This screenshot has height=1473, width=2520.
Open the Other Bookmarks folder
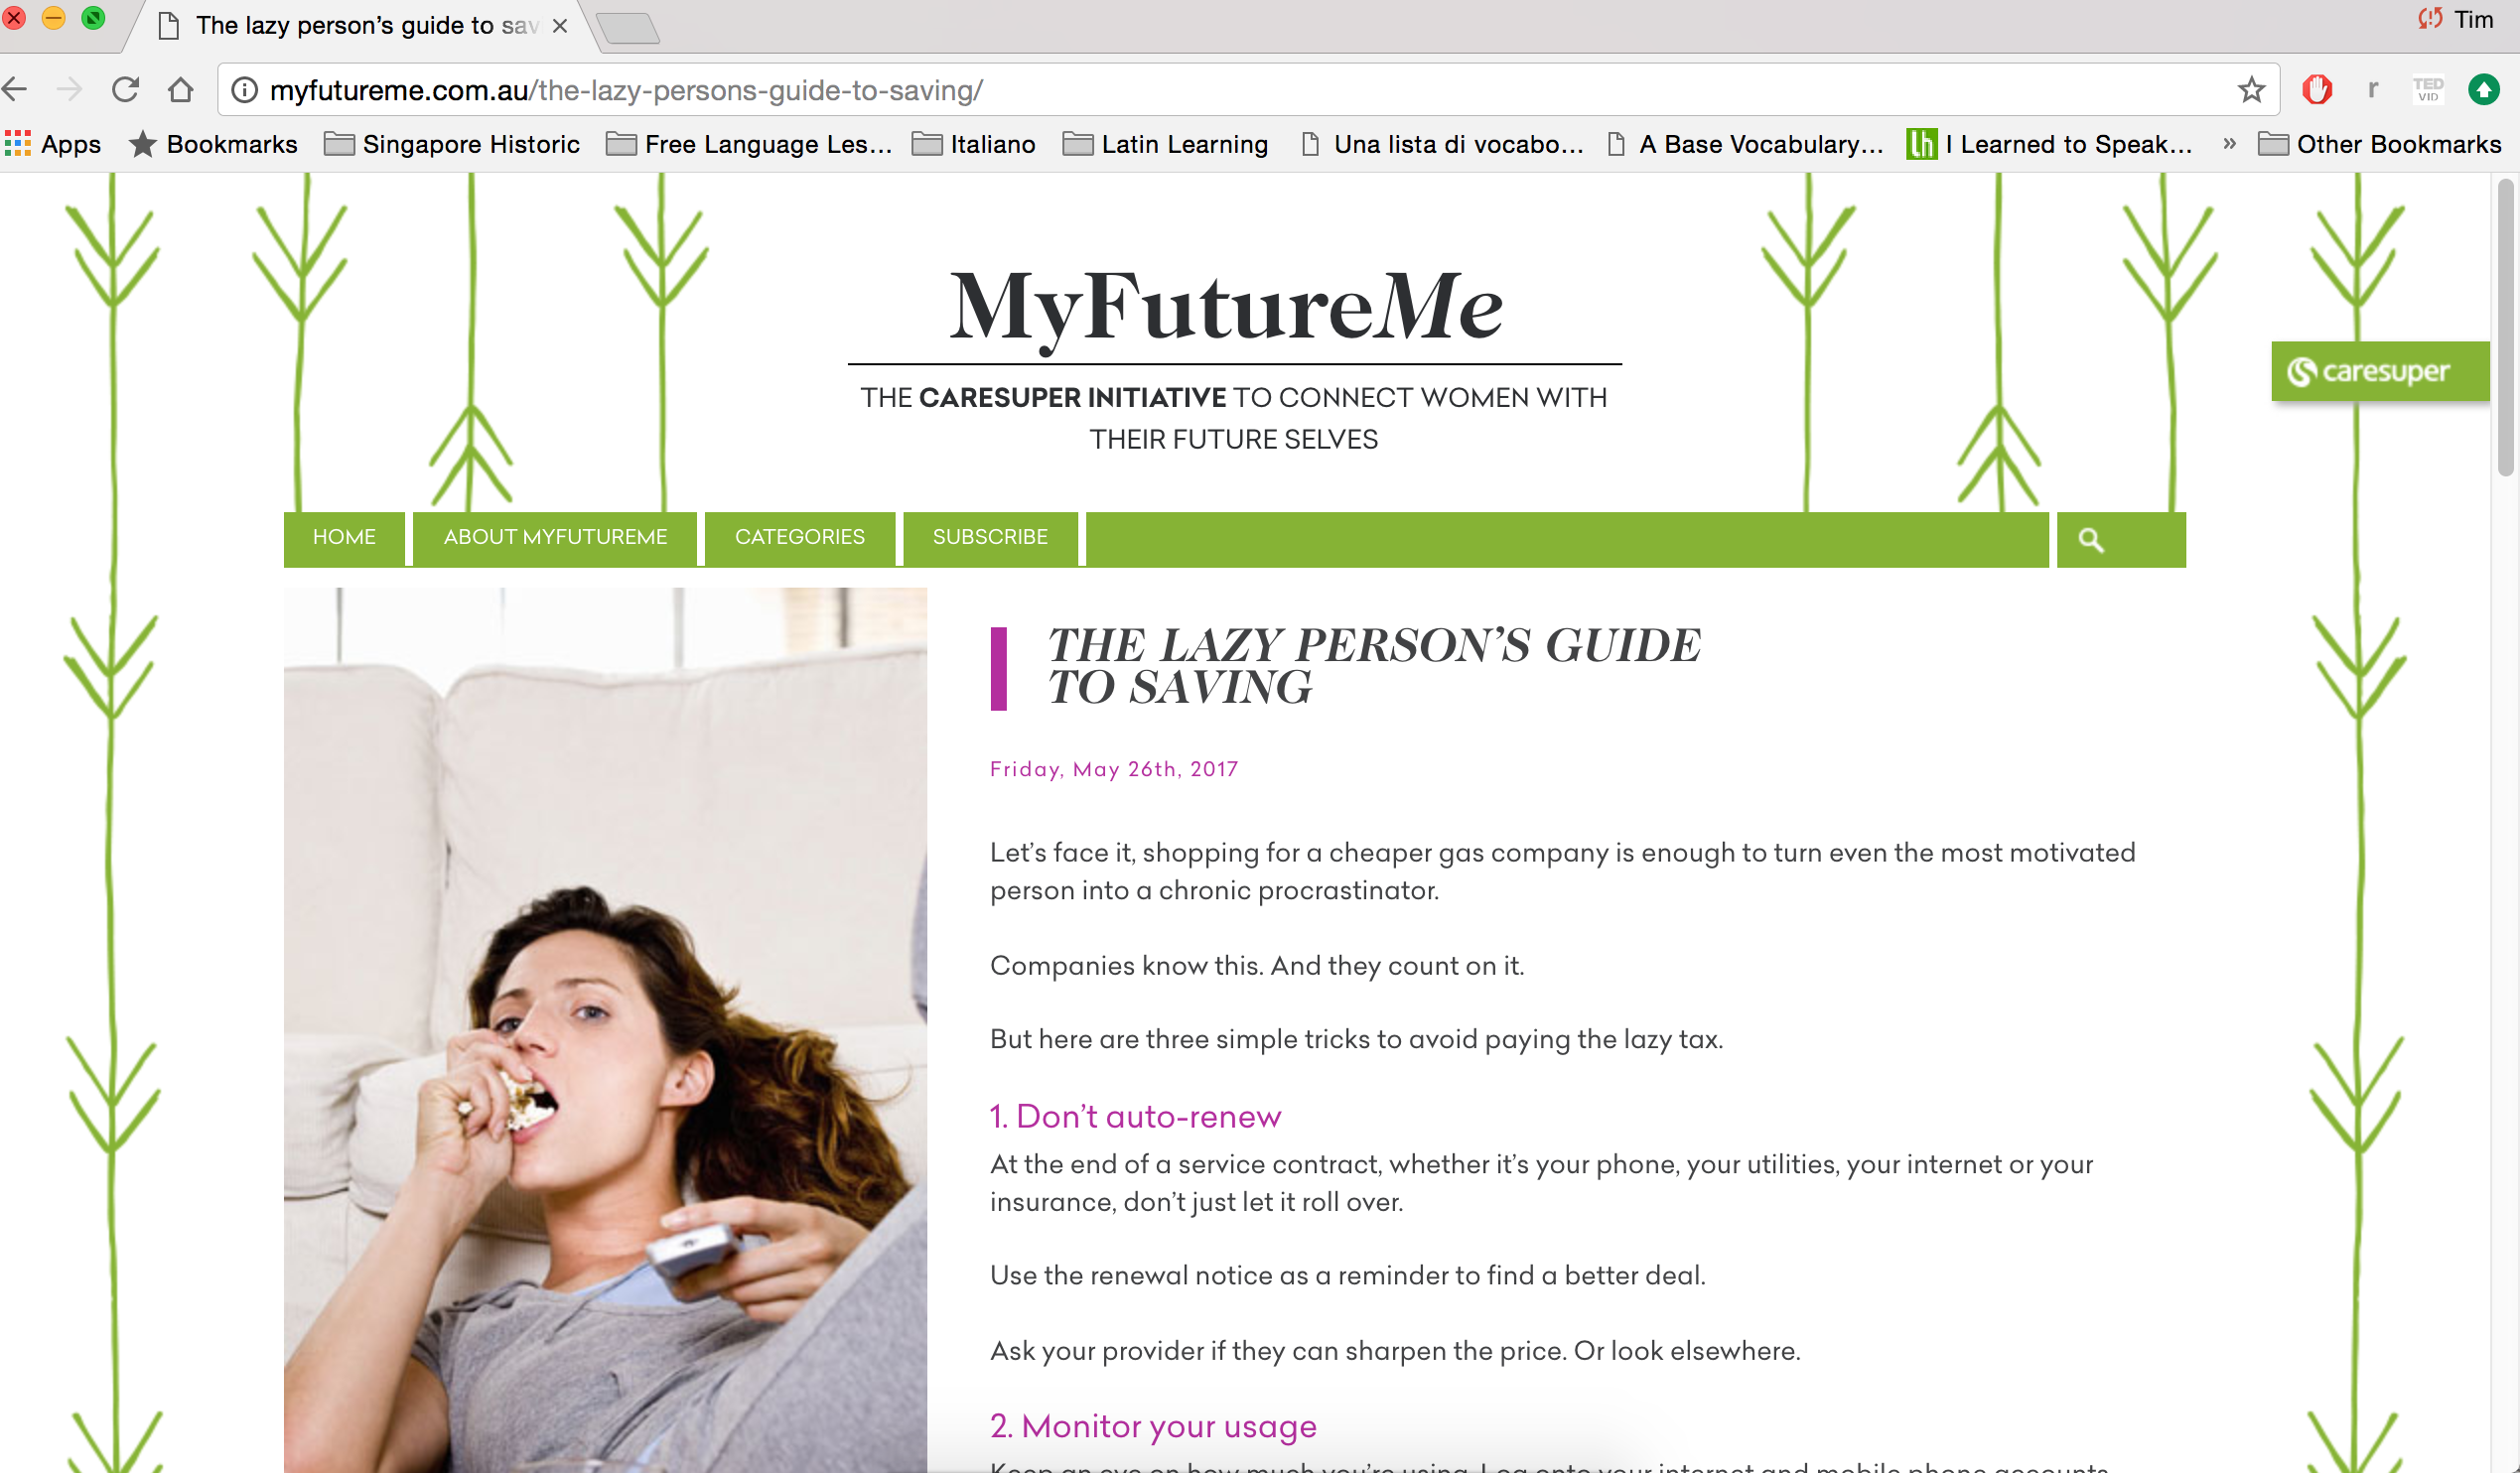click(x=2379, y=144)
